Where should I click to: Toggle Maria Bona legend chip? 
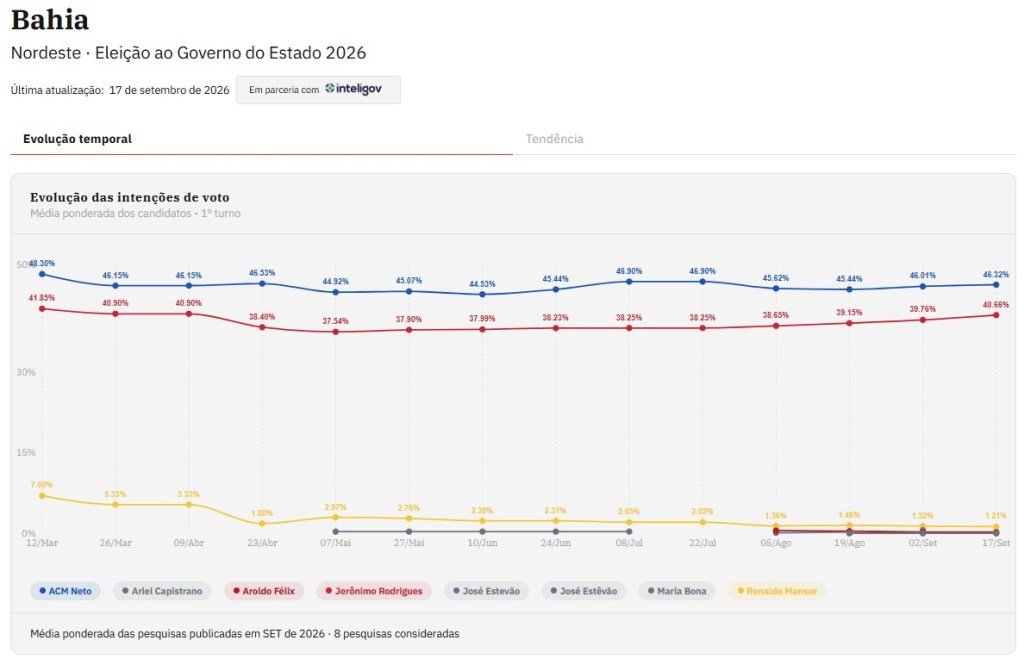(677, 591)
